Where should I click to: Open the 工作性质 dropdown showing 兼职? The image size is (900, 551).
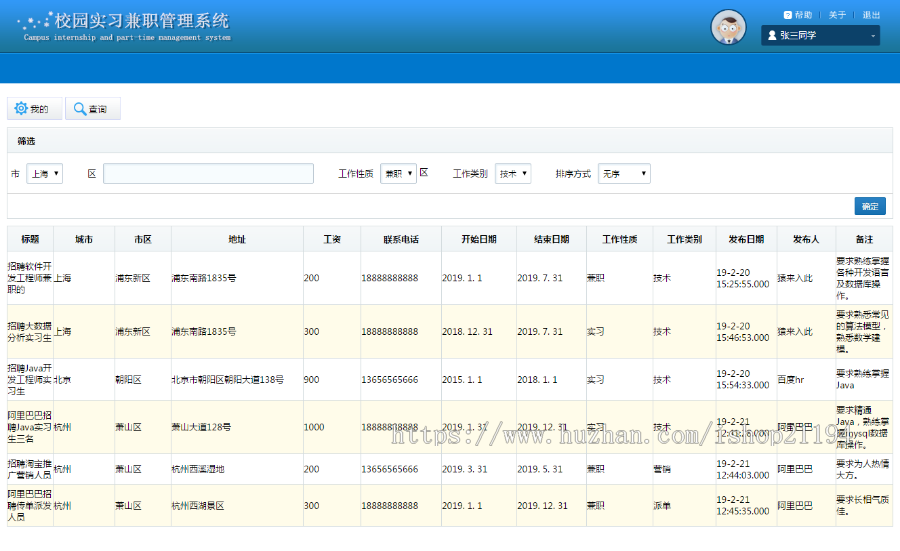pyautogui.click(x=398, y=173)
